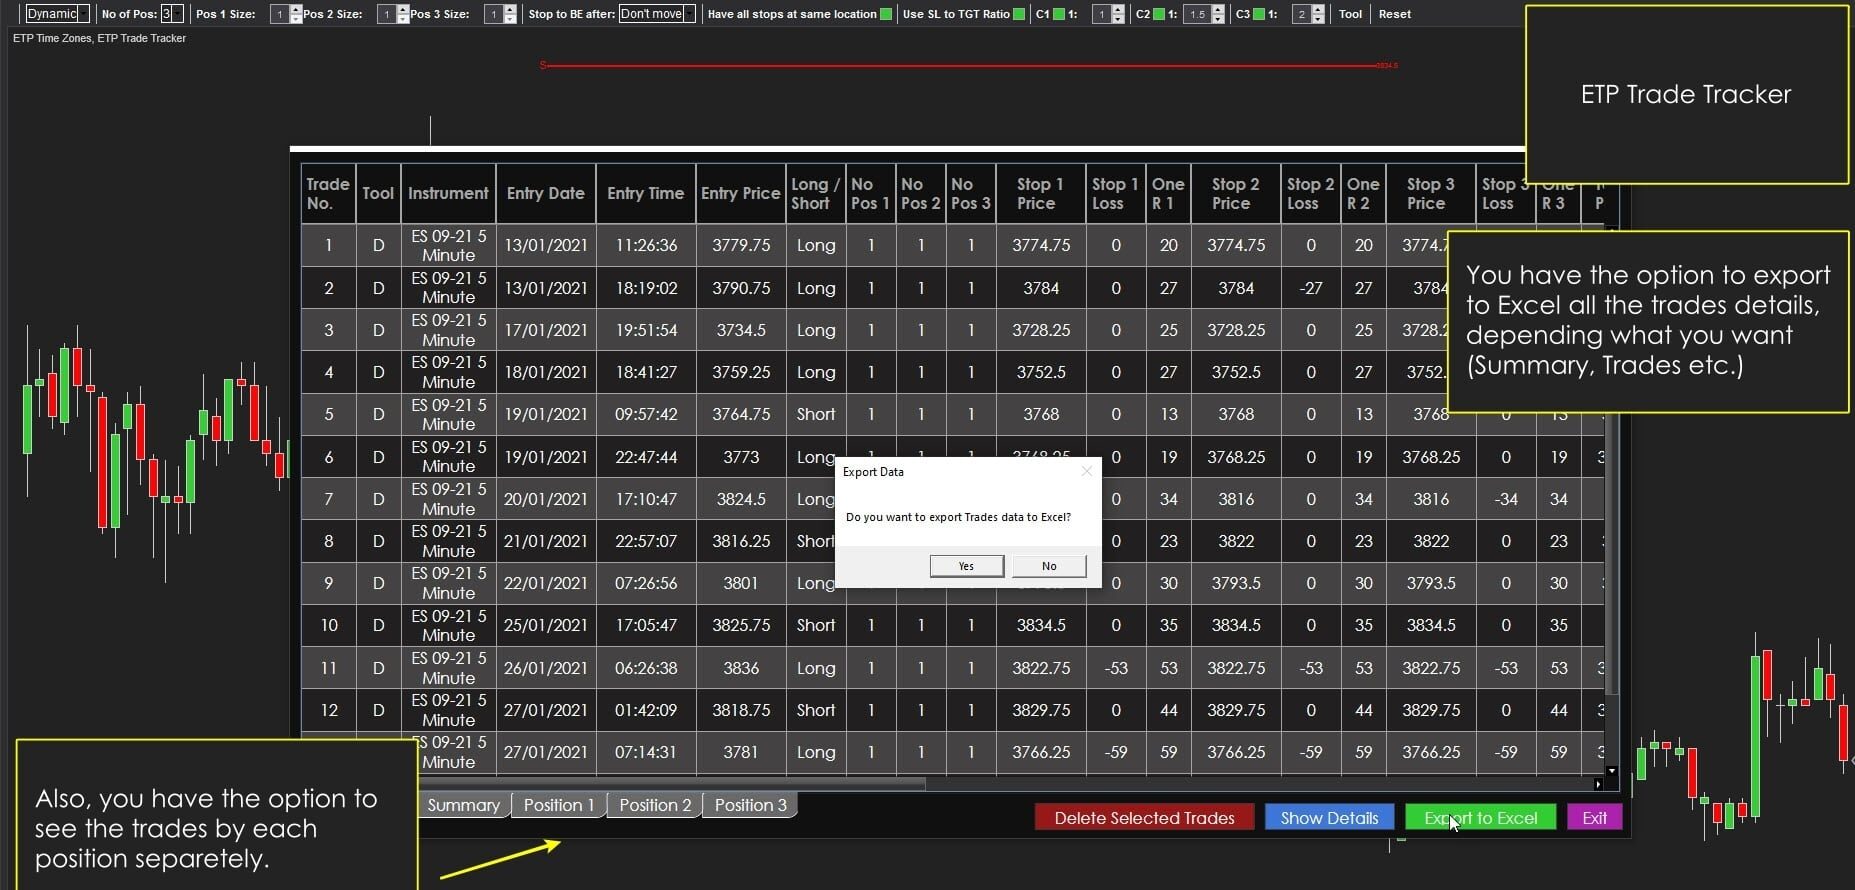Screen dimensions: 1855x890
Task: Increase the C3 ratio value
Action: coord(1319,10)
